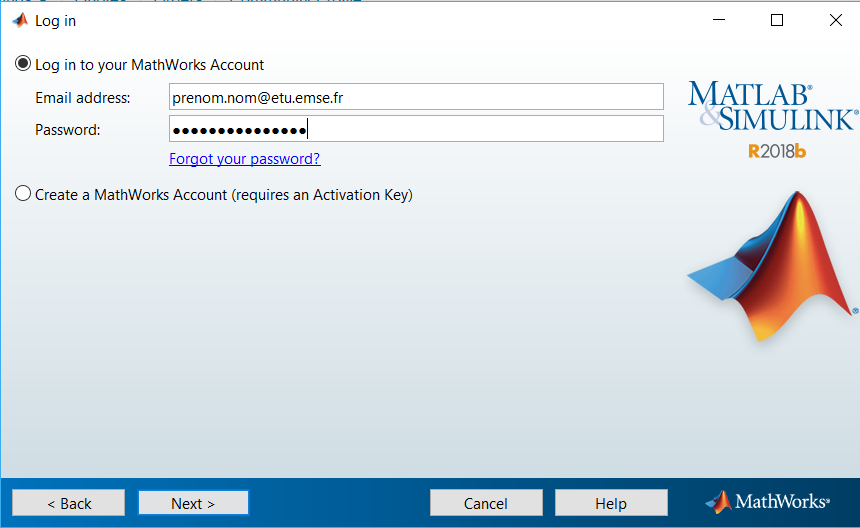Open the Forgot your password link

point(245,159)
